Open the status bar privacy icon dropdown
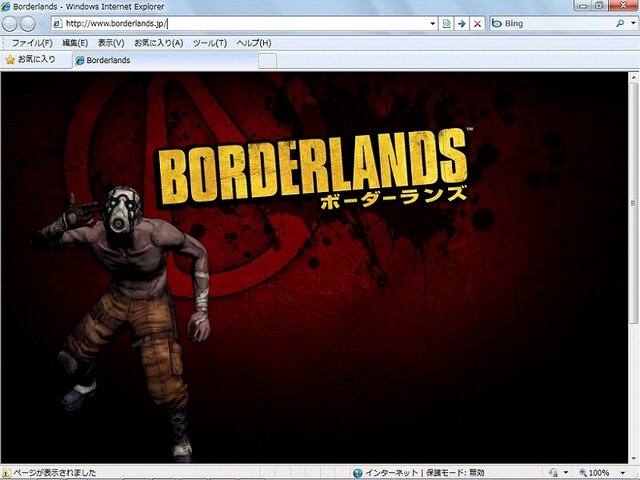 pyautogui.click(x=566, y=473)
